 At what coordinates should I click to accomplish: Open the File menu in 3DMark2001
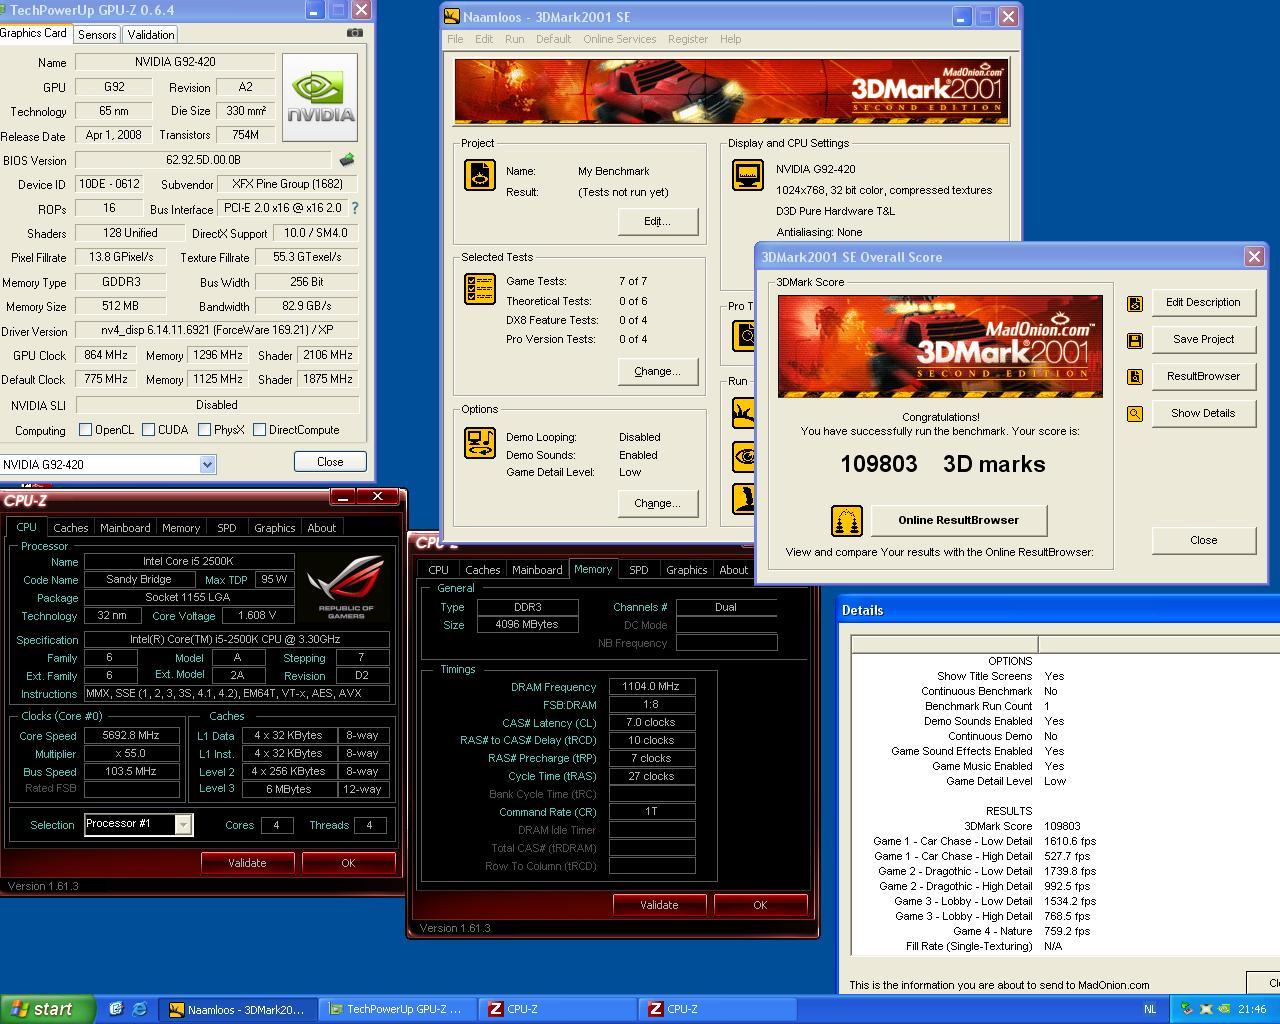(x=455, y=39)
